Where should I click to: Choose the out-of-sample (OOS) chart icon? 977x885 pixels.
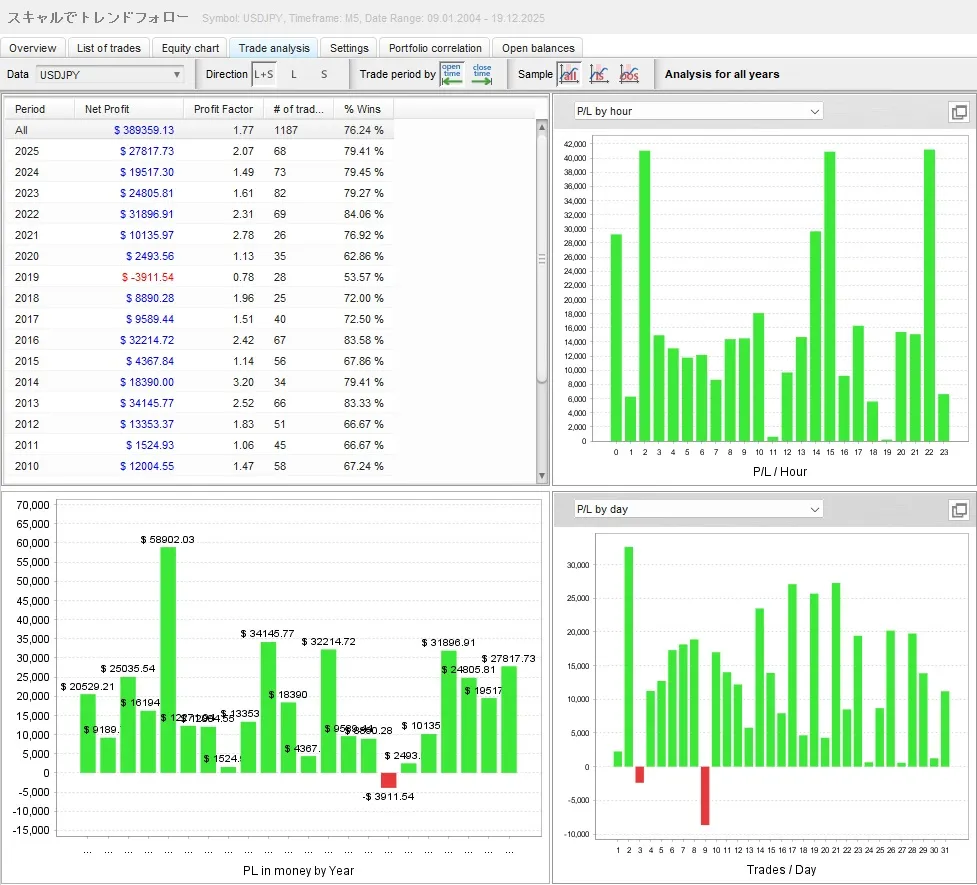pyautogui.click(x=629, y=74)
